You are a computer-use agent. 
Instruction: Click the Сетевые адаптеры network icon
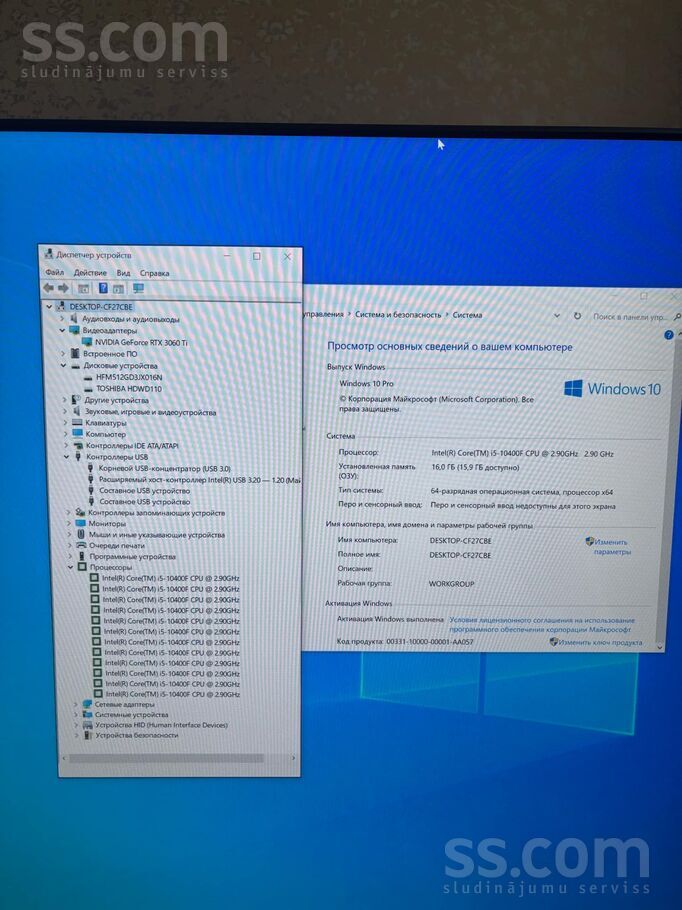click(87, 704)
